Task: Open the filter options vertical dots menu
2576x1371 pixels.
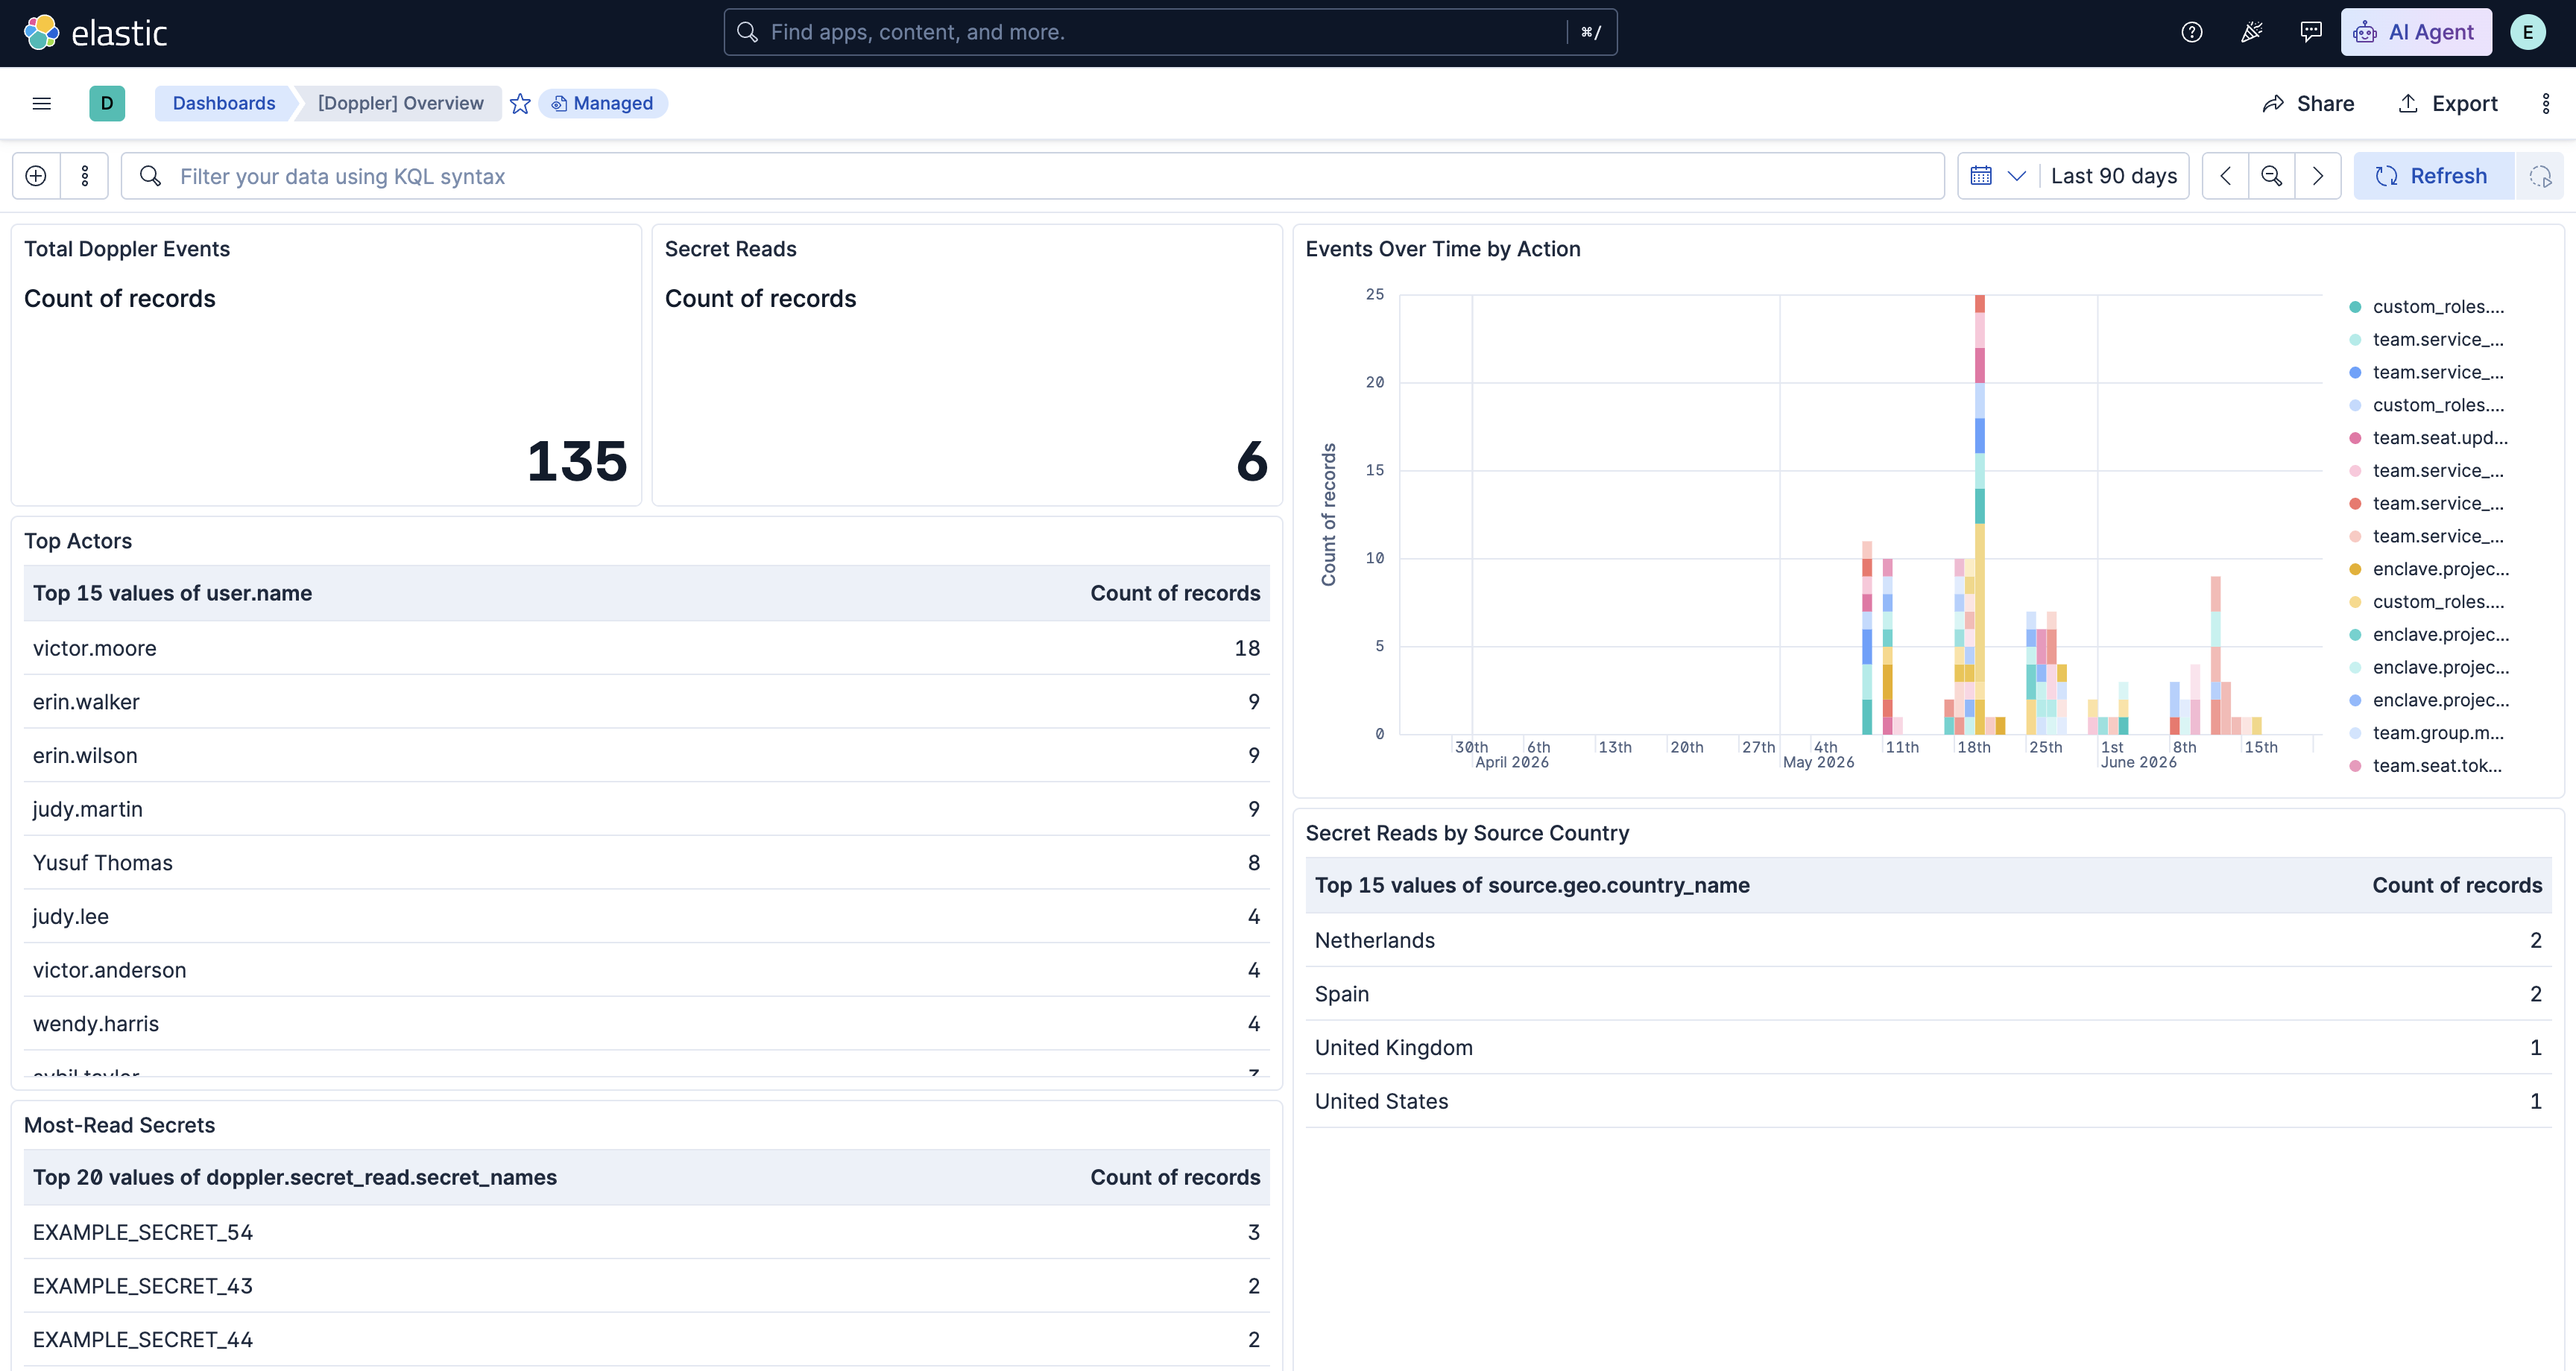Action: 85,176
